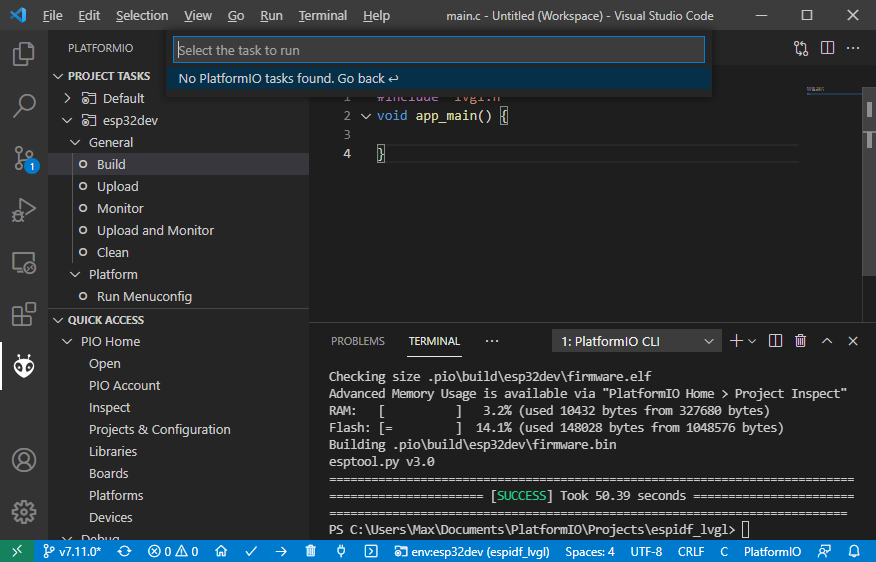This screenshot has width=876, height=562.
Task: Open notifications bell in status bar
Action: coord(854,551)
